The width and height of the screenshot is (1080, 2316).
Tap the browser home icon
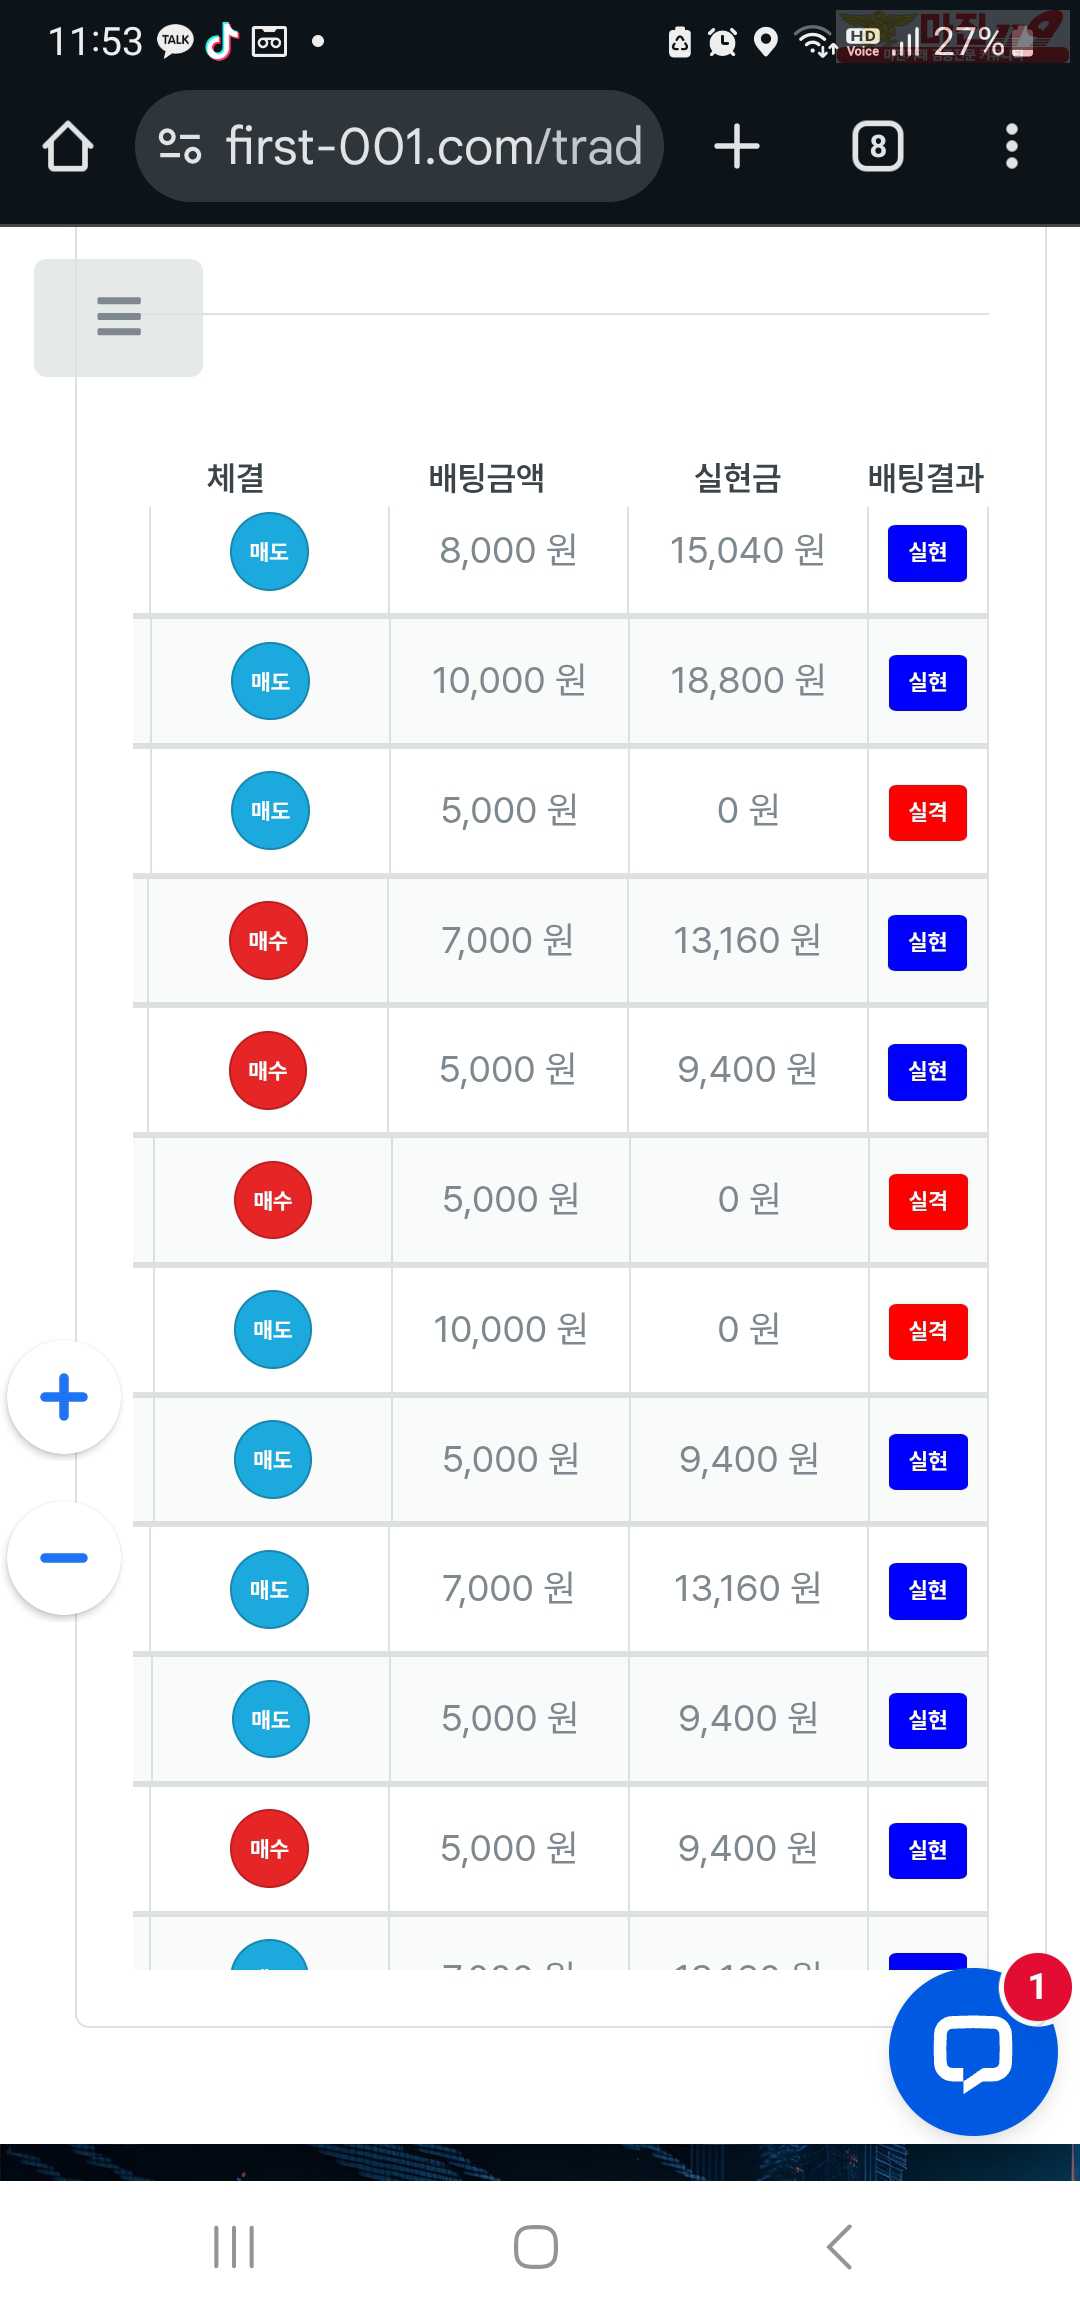click(x=68, y=147)
